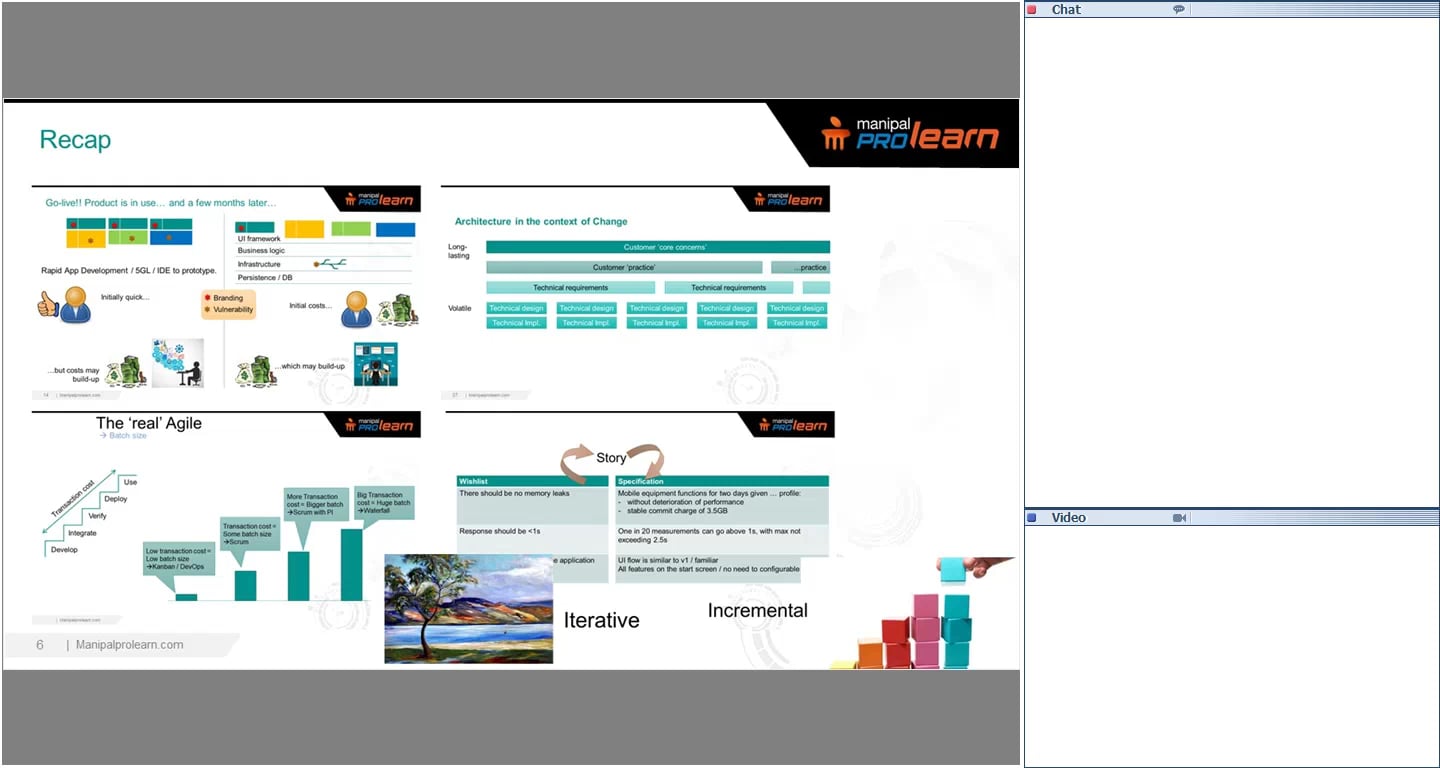Viewport: 1440px width, 768px height.
Task: Click the red icon beside the Chat title
Action: [1032, 10]
